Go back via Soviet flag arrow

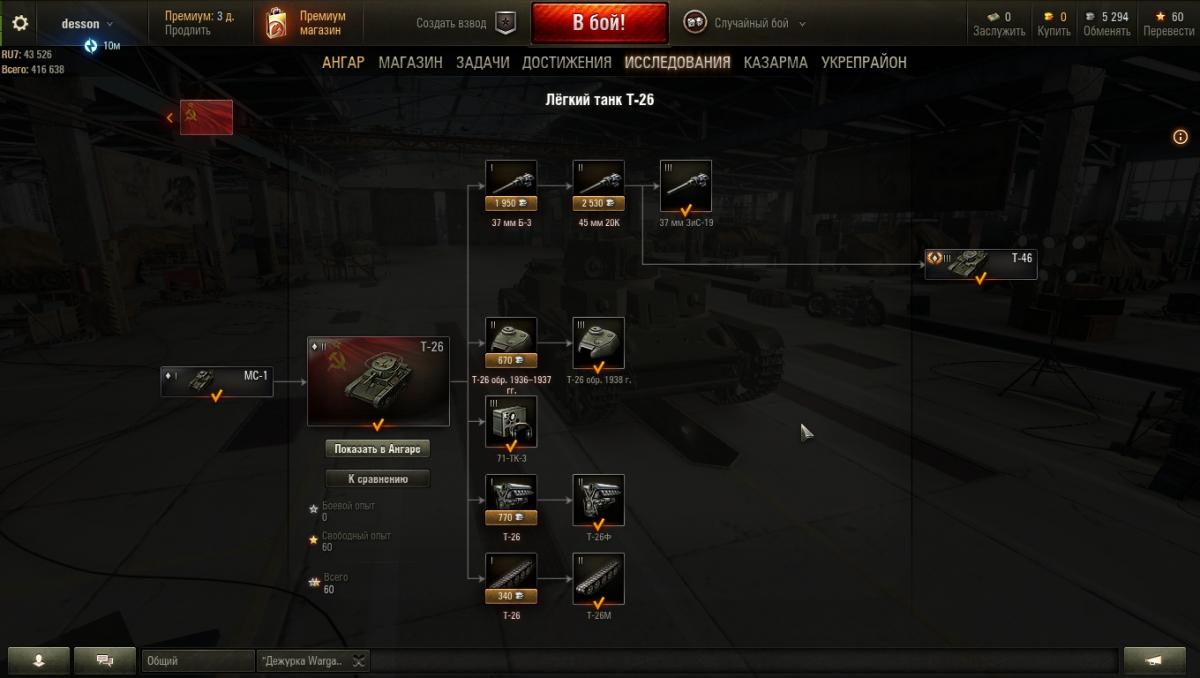coord(200,118)
